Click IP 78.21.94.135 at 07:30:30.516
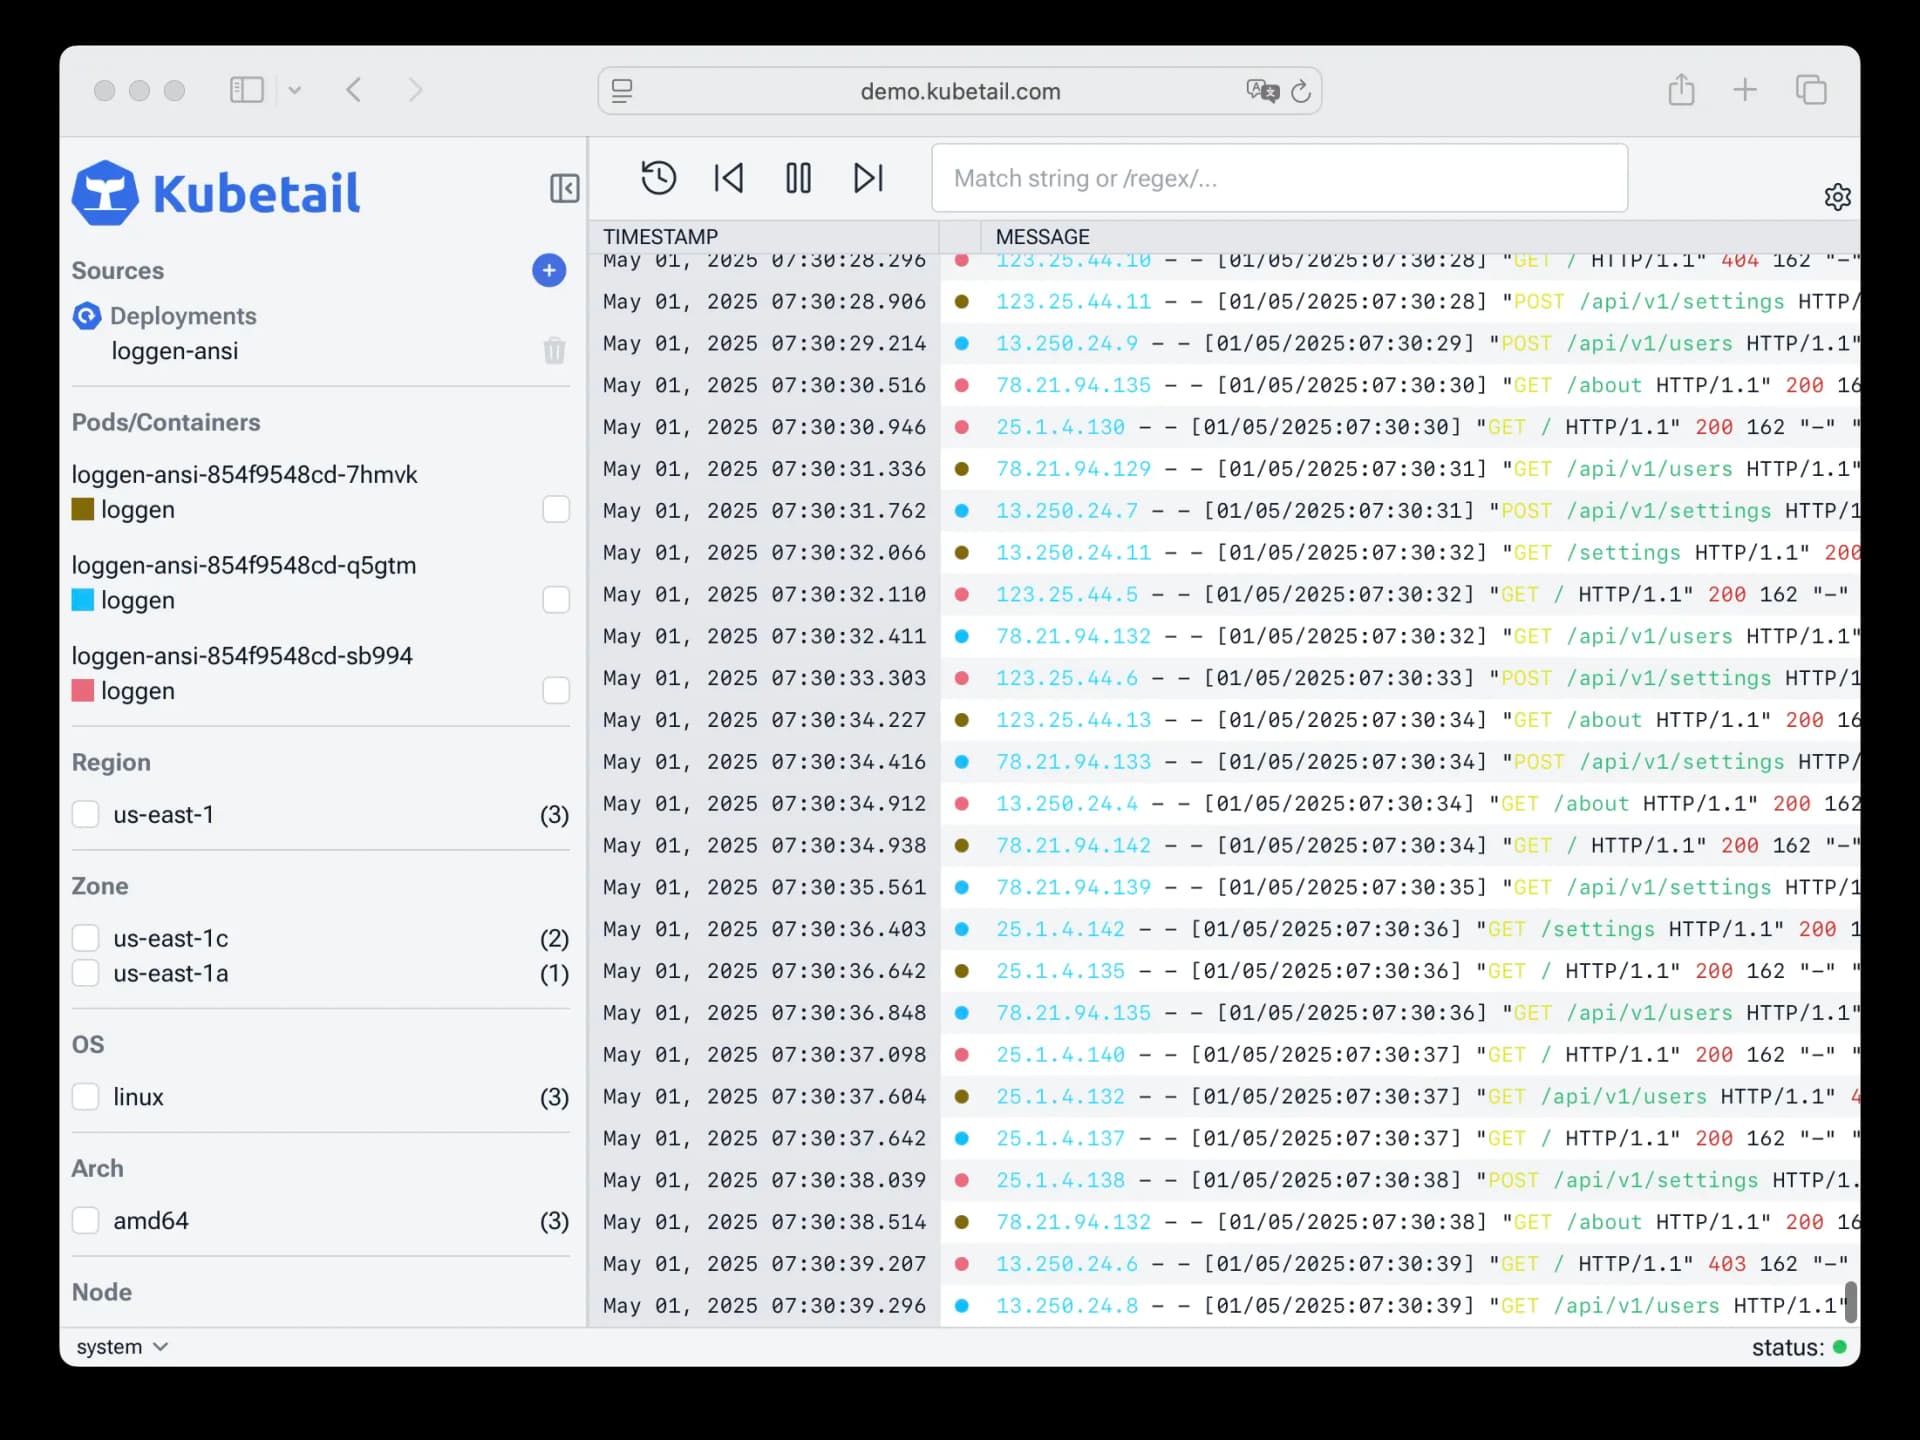The image size is (1920, 1440). (x=1073, y=385)
